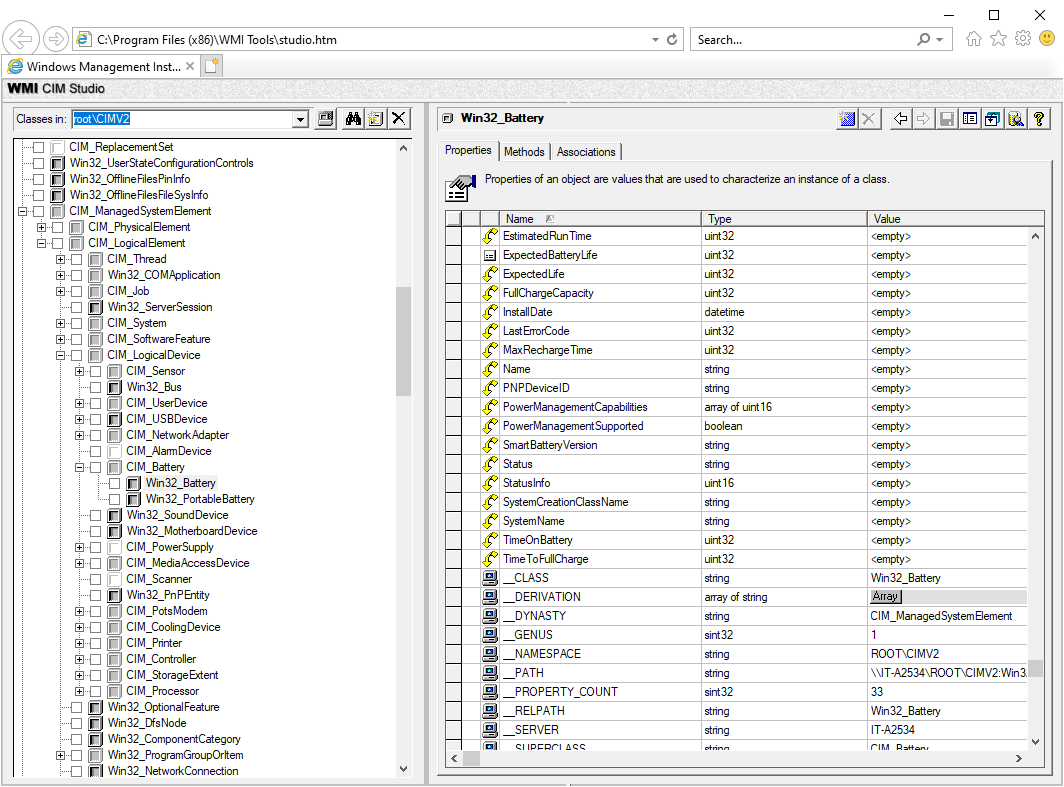Click the instances list view icon
This screenshot has height=787, width=1064.
(x=970, y=119)
